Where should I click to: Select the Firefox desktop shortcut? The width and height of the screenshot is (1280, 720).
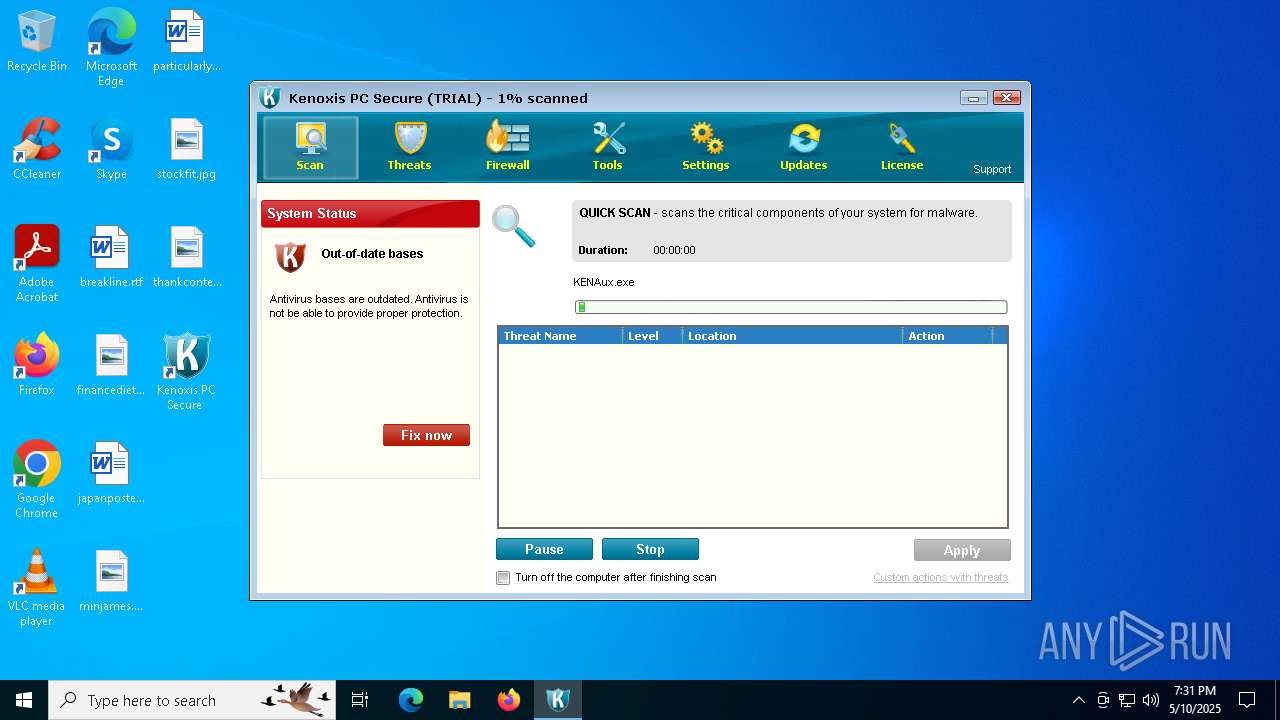(37, 366)
